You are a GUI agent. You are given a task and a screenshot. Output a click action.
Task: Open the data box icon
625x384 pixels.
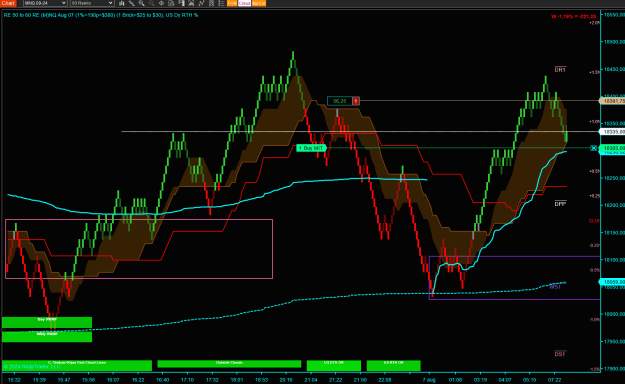tap(171, 3)
